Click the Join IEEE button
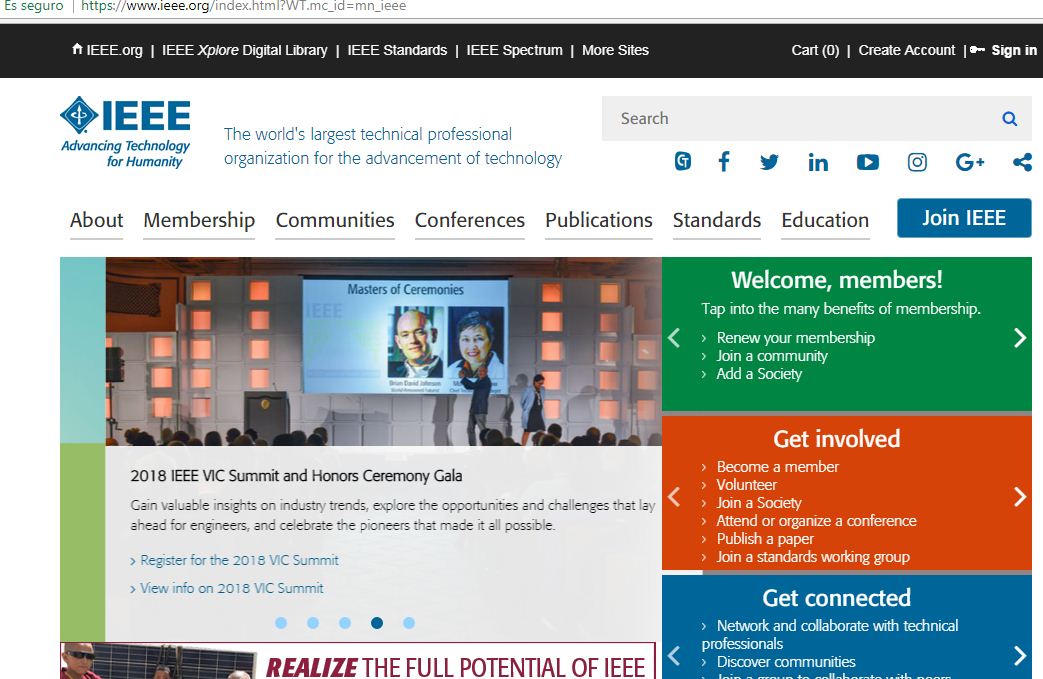The width and height of the screenshot is (1043, 679). coord(964,217)
